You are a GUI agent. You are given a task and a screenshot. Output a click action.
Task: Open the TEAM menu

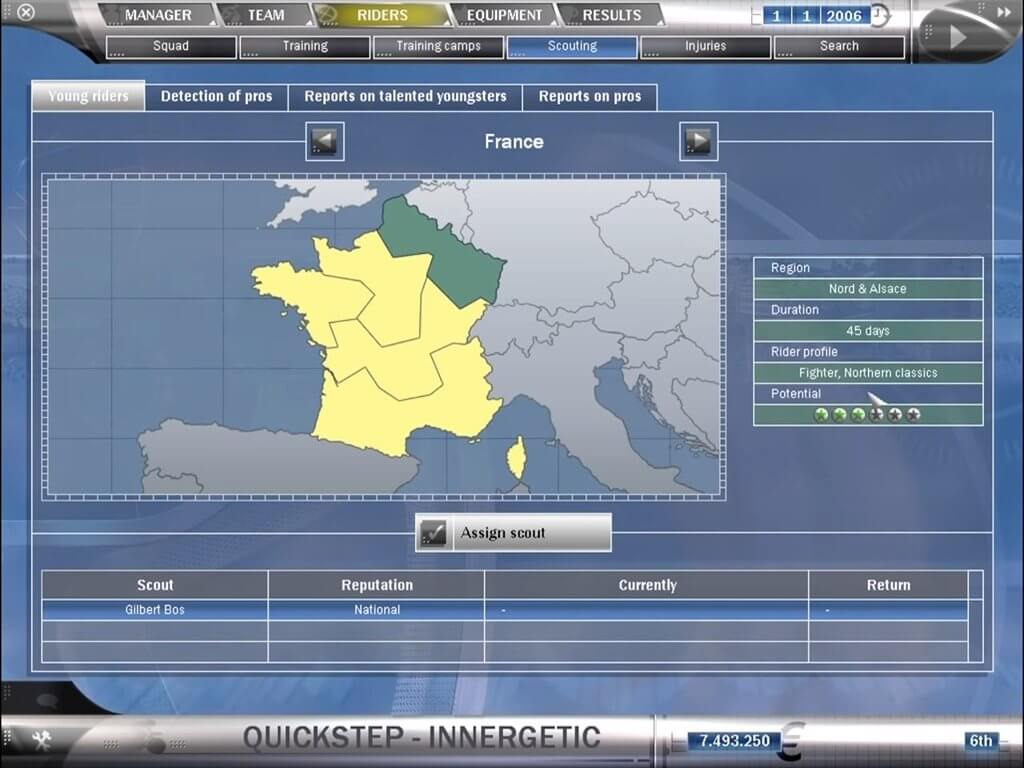pyautogui.click(x=266, y=15)
